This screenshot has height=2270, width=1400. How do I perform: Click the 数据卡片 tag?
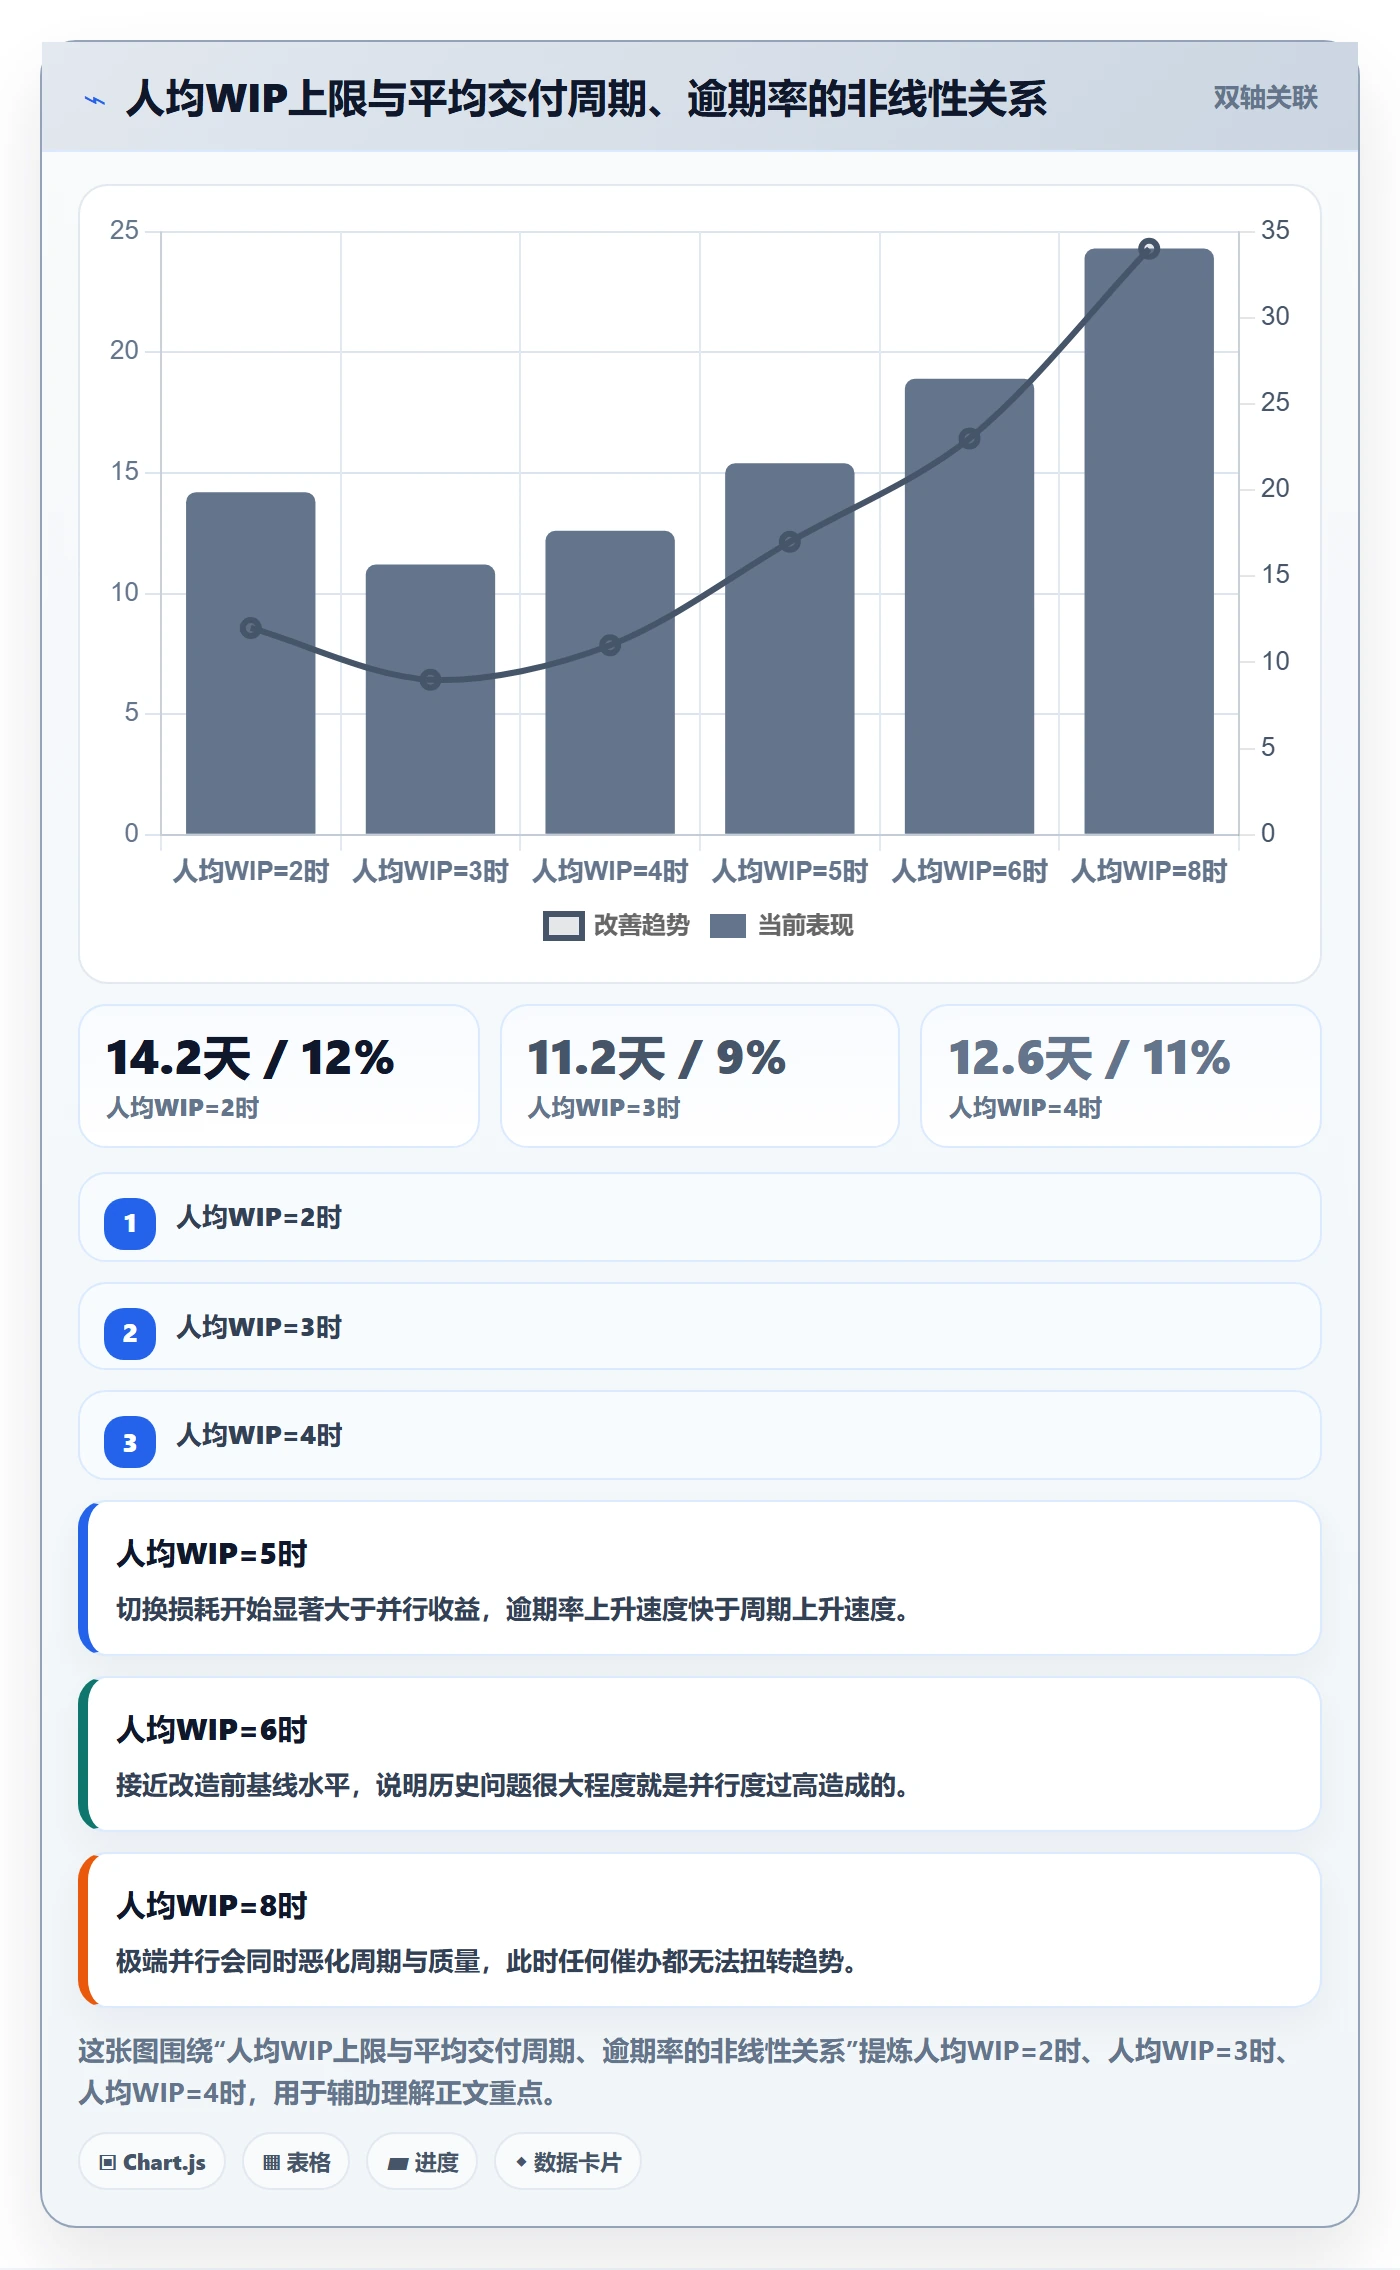click(568, 2162)
